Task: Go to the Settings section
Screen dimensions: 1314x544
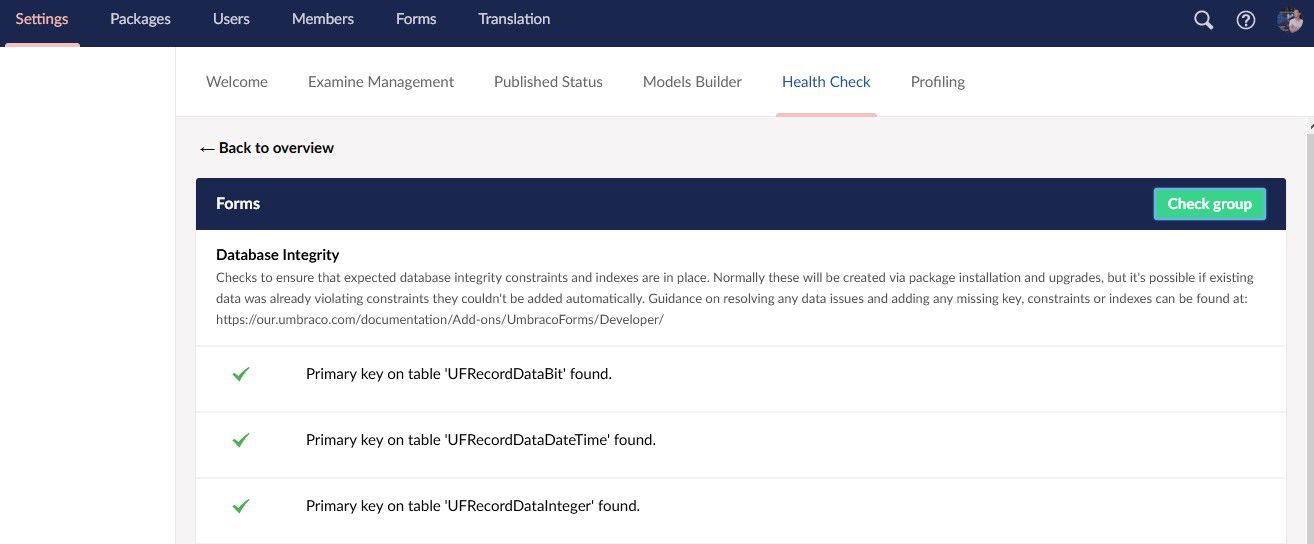Action: point(42,19)
